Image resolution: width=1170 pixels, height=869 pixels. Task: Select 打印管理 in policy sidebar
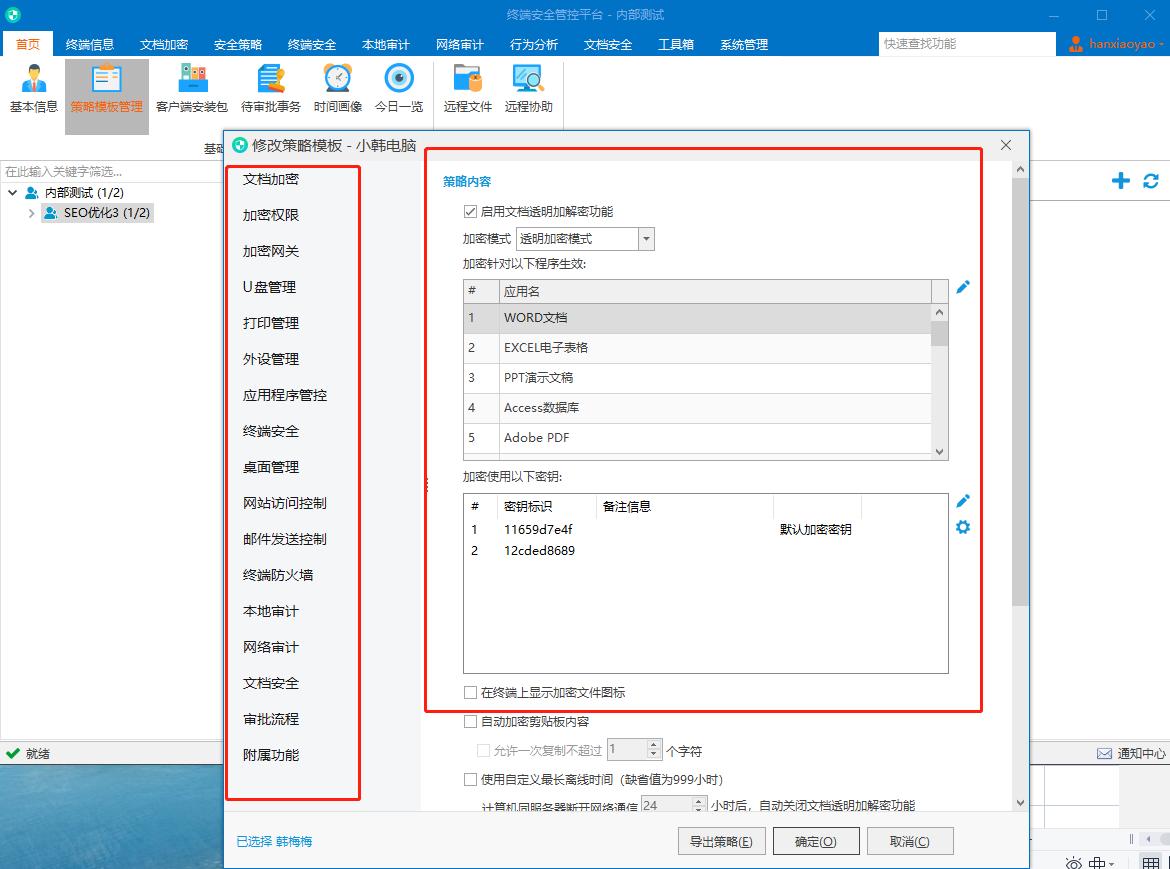click(x=271, y=323)
